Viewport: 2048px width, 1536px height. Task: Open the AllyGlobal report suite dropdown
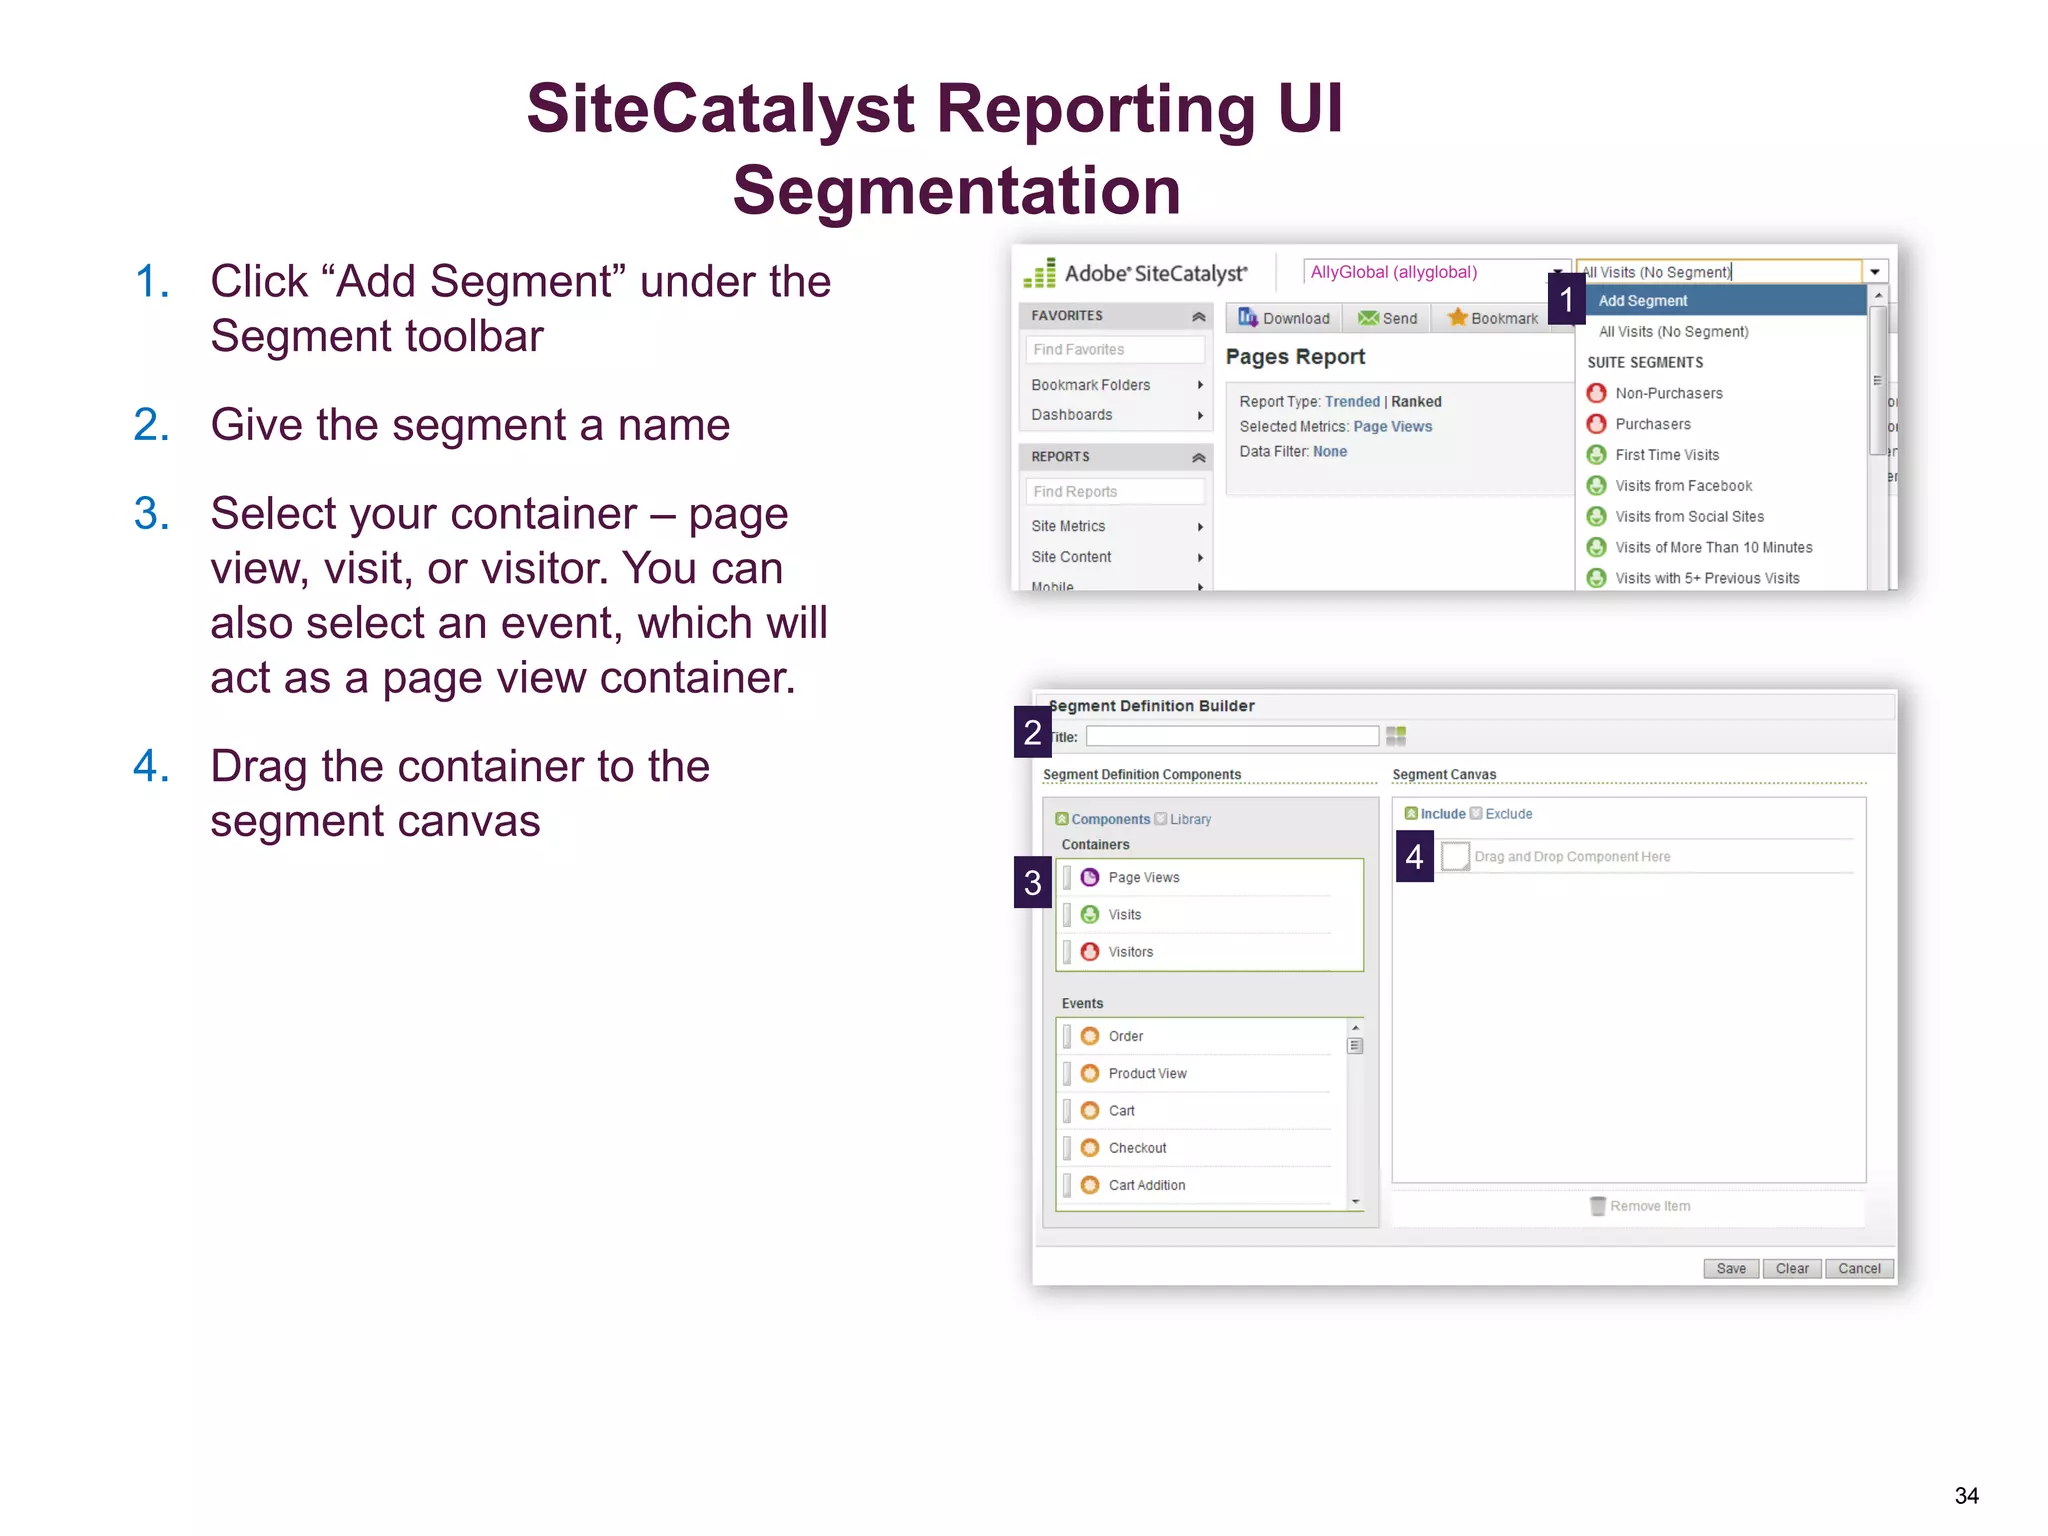click(x=1556, y=272)
